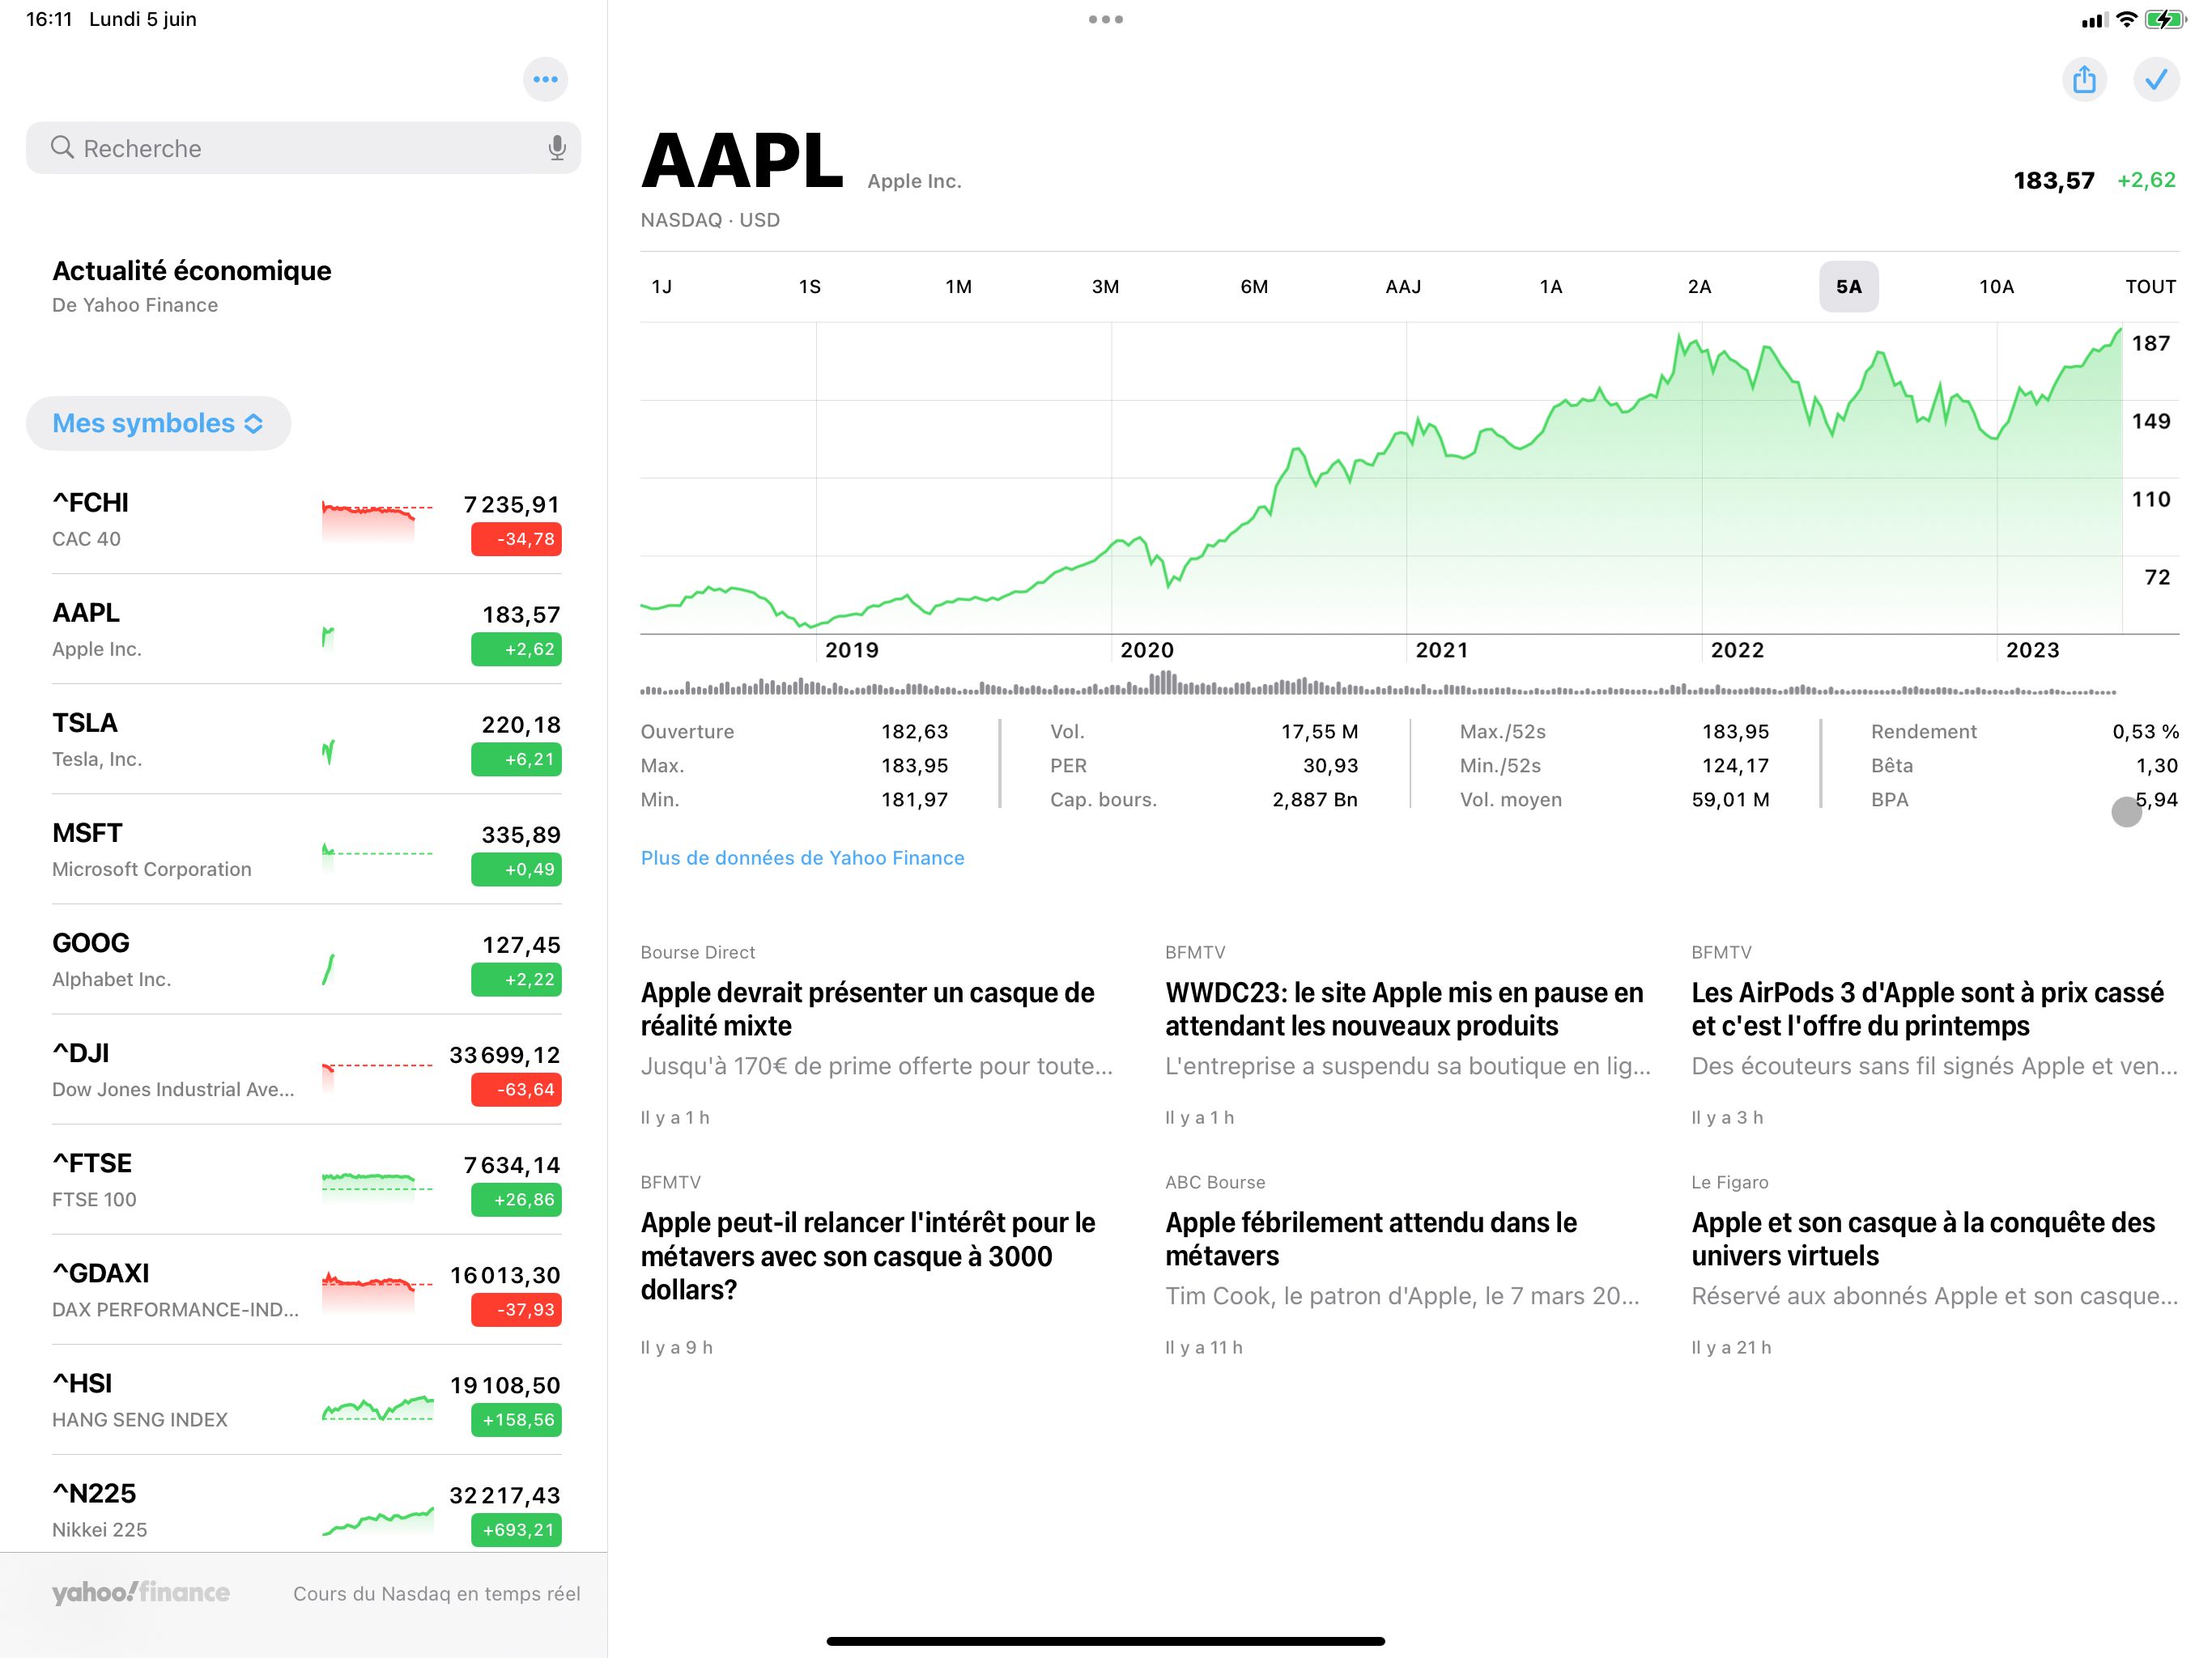Open Actualité économique from Yahoo Finance
2212x1658 pixels.
(191, 286)
